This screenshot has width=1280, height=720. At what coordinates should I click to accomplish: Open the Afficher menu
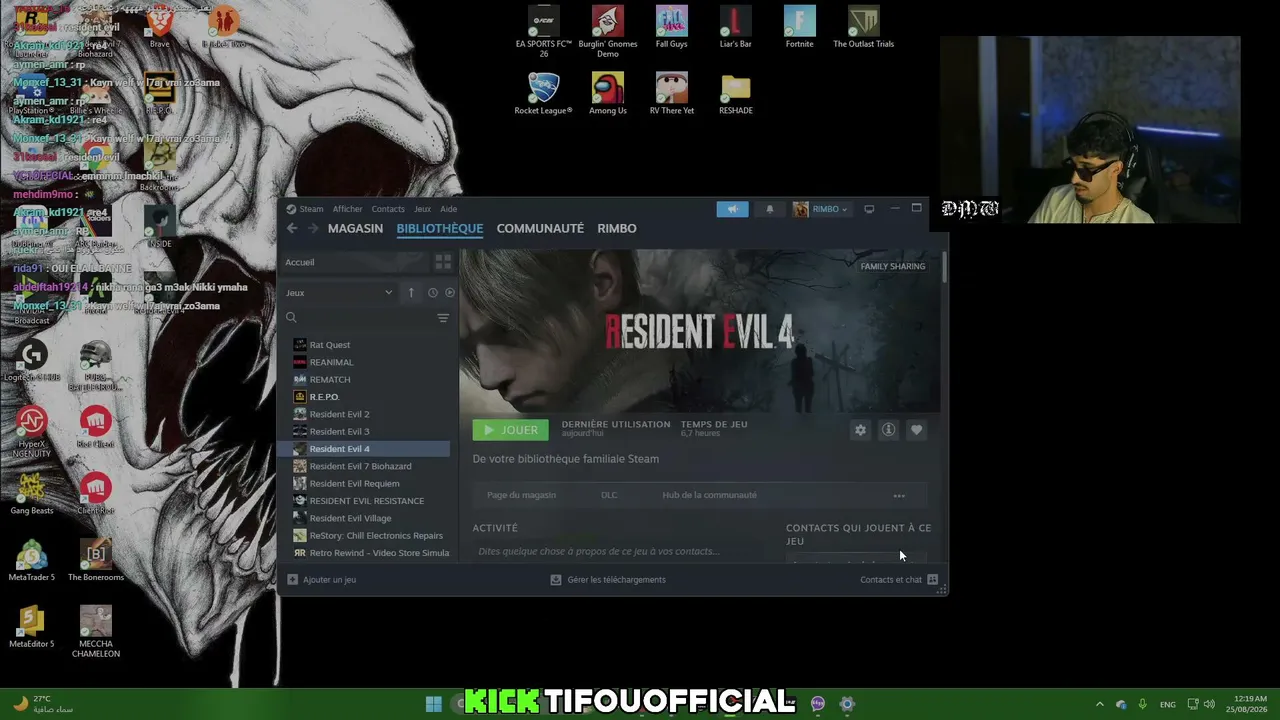coord(348,209)
